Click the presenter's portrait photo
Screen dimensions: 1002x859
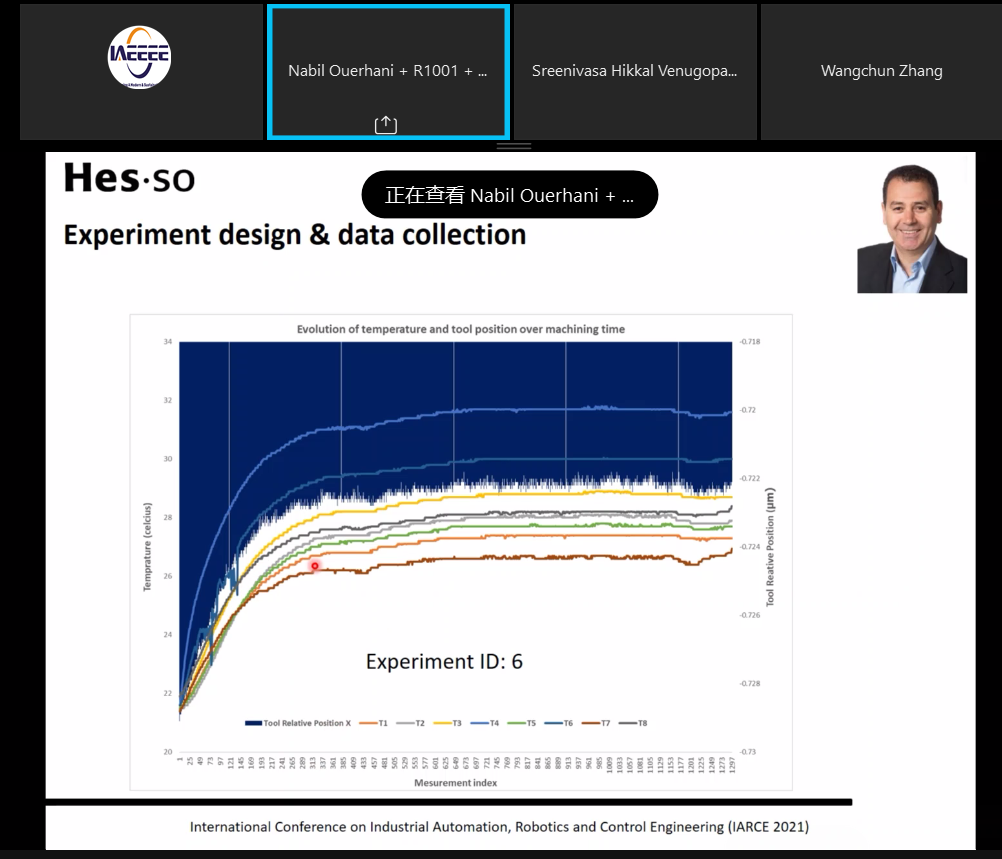[x=911, y=228]
